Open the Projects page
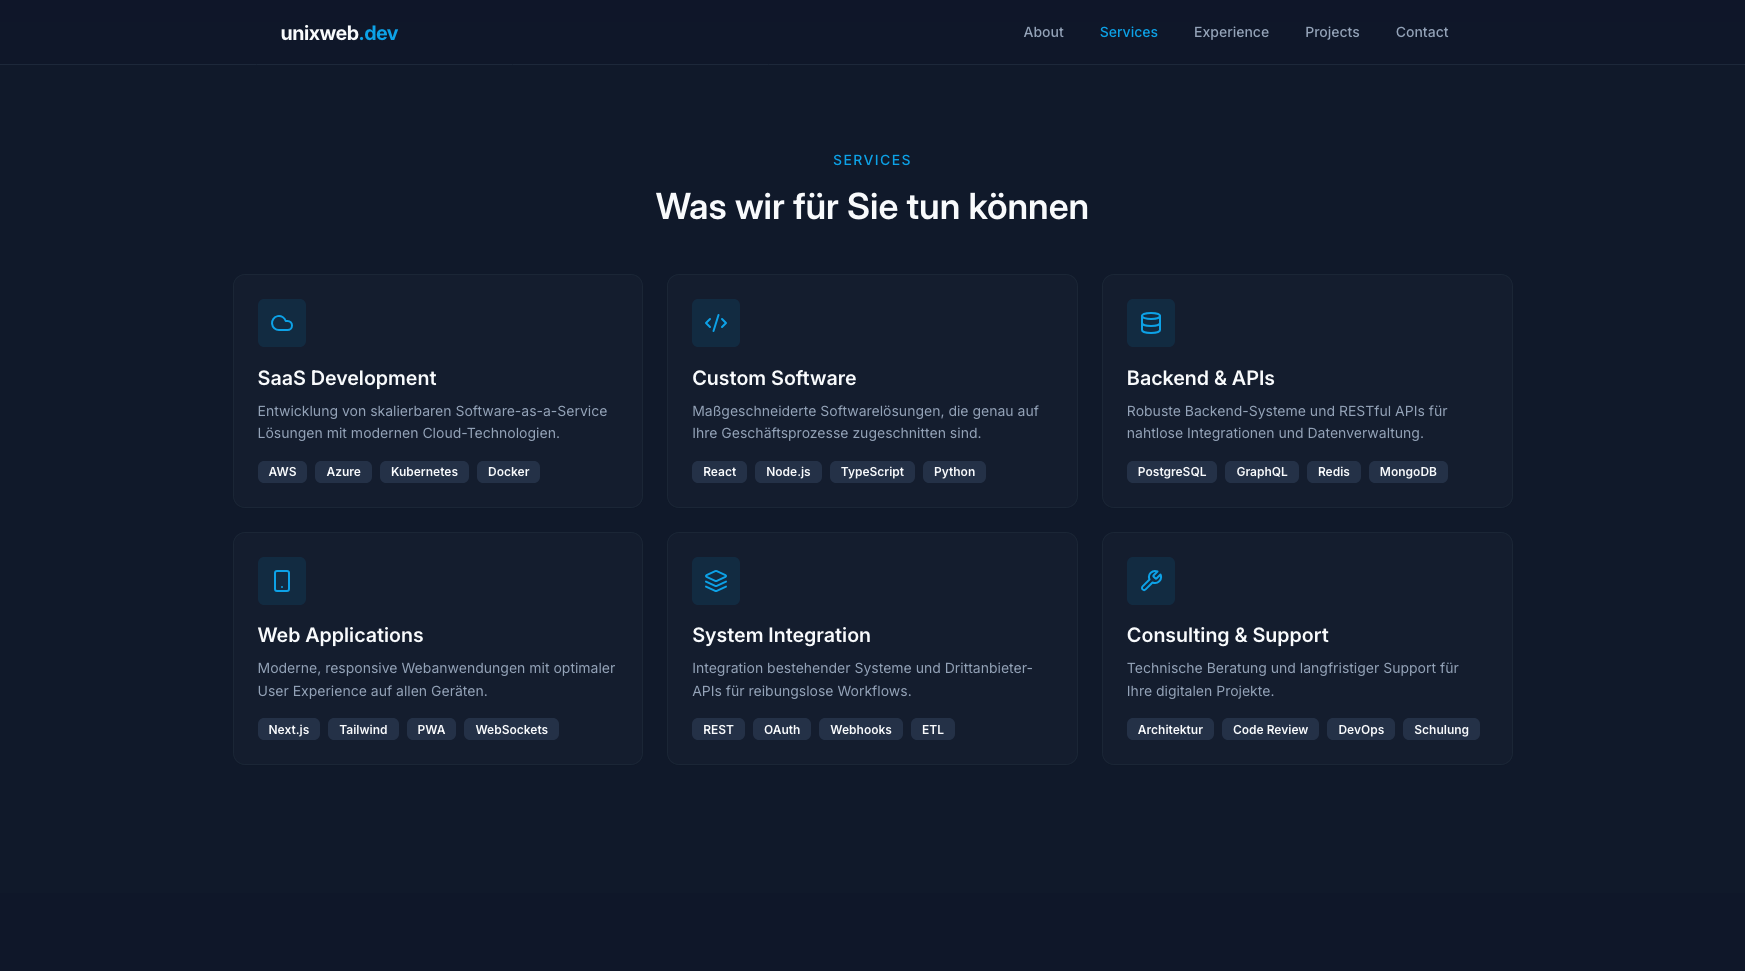 (x=1332, y=32)
